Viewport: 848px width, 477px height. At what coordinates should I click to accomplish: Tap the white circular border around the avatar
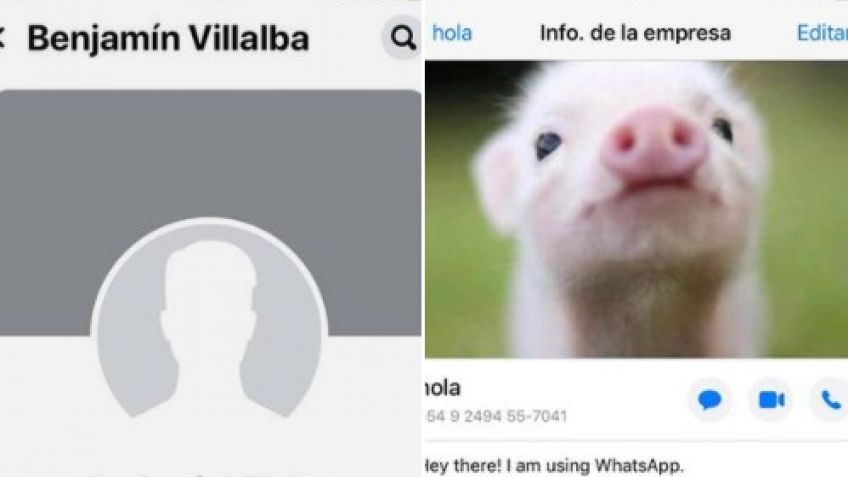tap(209, 221)
